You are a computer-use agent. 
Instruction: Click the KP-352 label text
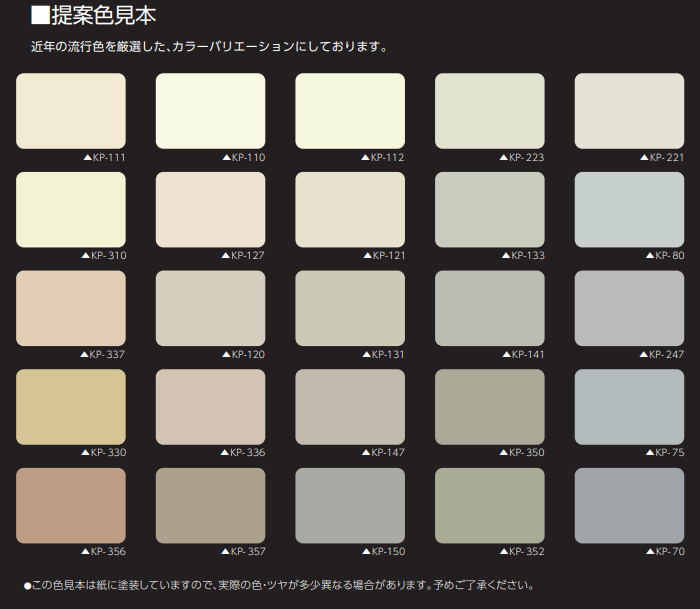pyautogui.click(x=526, y=551)
